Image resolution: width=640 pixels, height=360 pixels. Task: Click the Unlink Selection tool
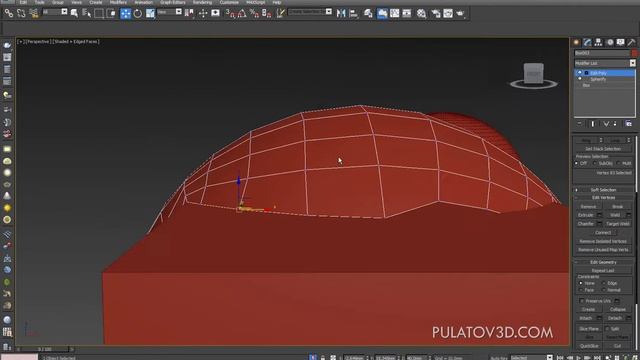click(x=21, y=13)
